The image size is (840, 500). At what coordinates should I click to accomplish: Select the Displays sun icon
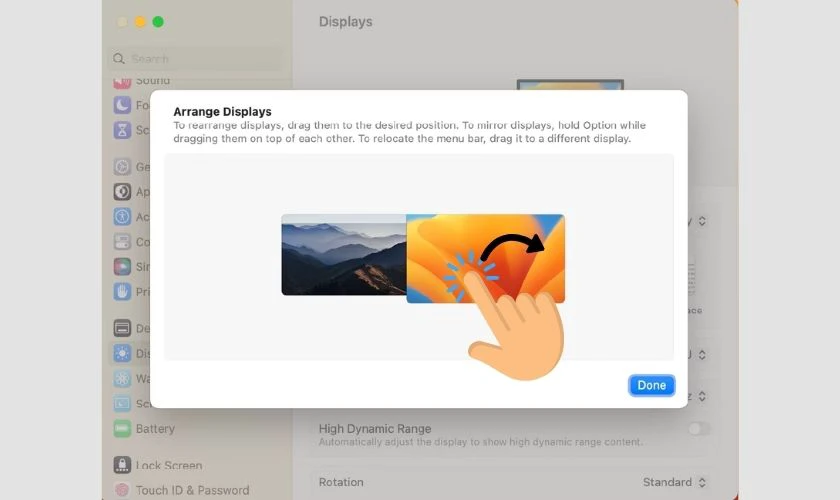click(x=122, y=353)
